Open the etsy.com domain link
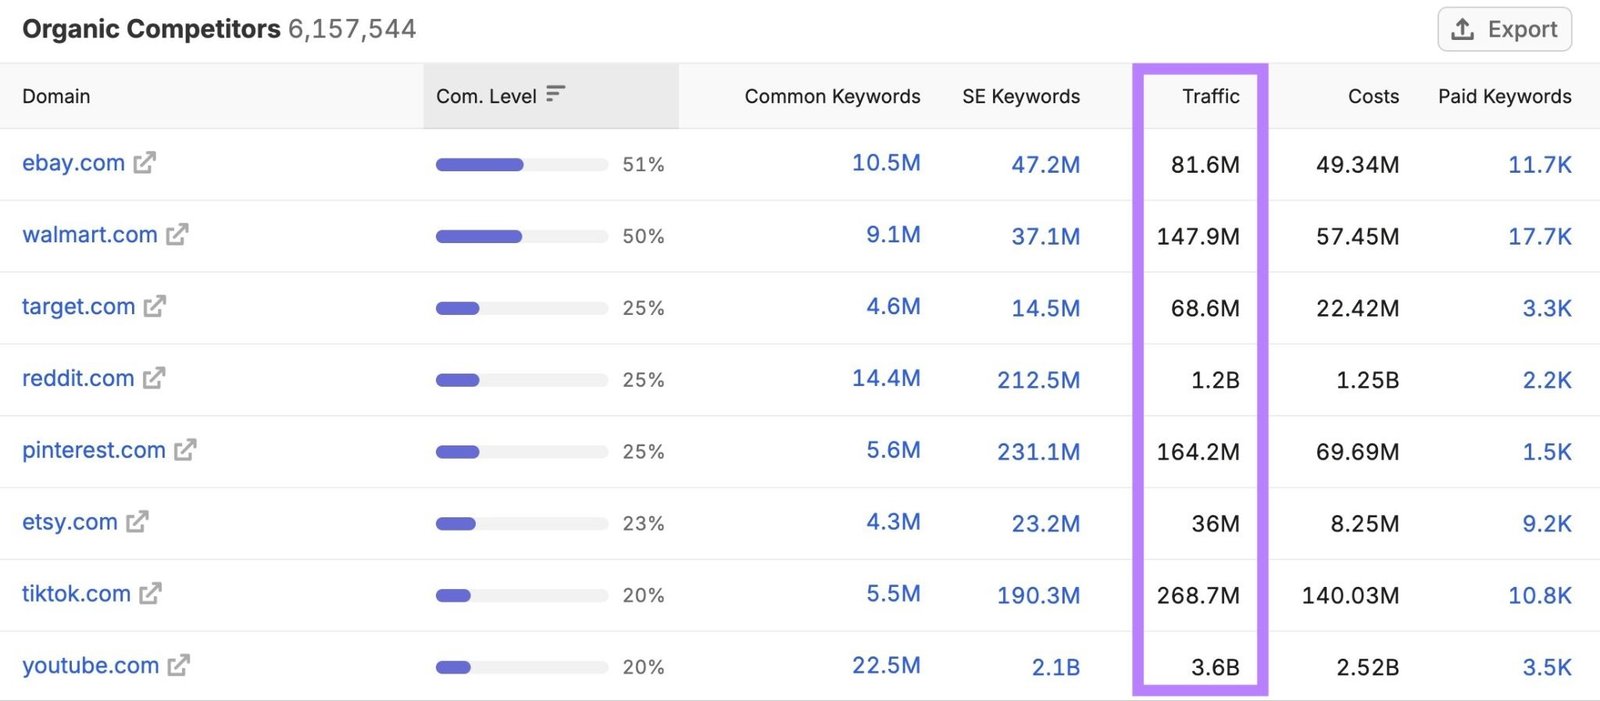Viewport: 1600px width, 701px height. pos(70,523)
